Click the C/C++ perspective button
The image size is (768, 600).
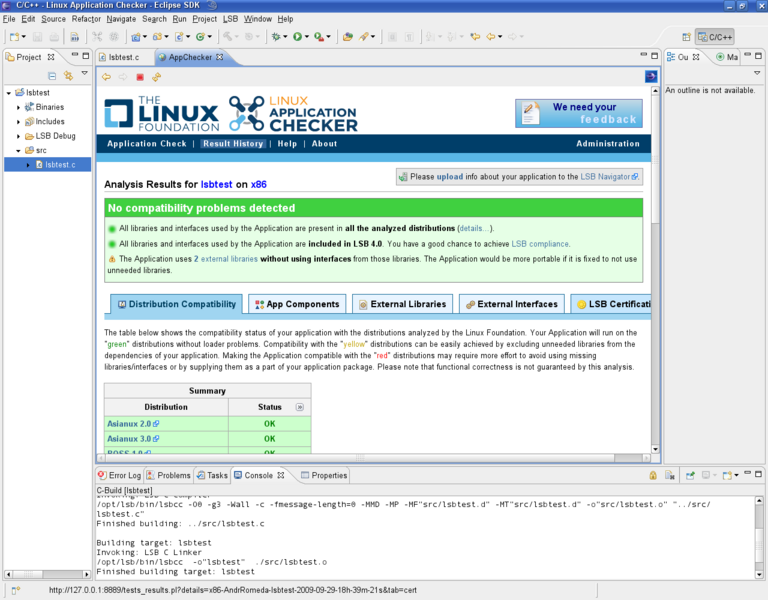(x=715, y=37)
